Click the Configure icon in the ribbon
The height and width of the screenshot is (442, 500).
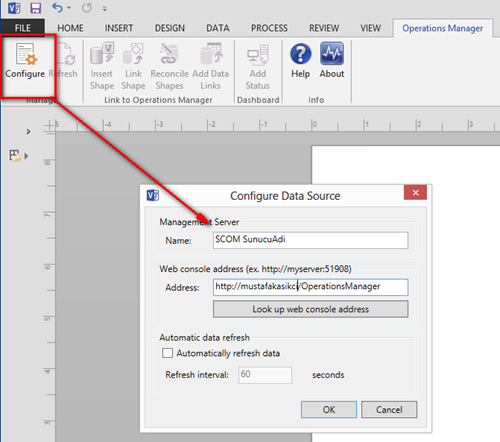coord(26,54)
